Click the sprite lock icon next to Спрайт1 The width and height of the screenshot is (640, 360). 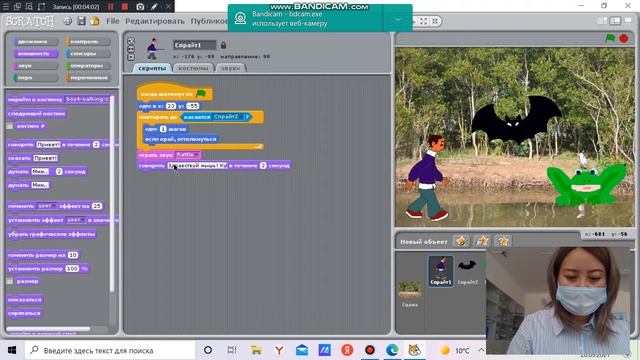point(223,45)
